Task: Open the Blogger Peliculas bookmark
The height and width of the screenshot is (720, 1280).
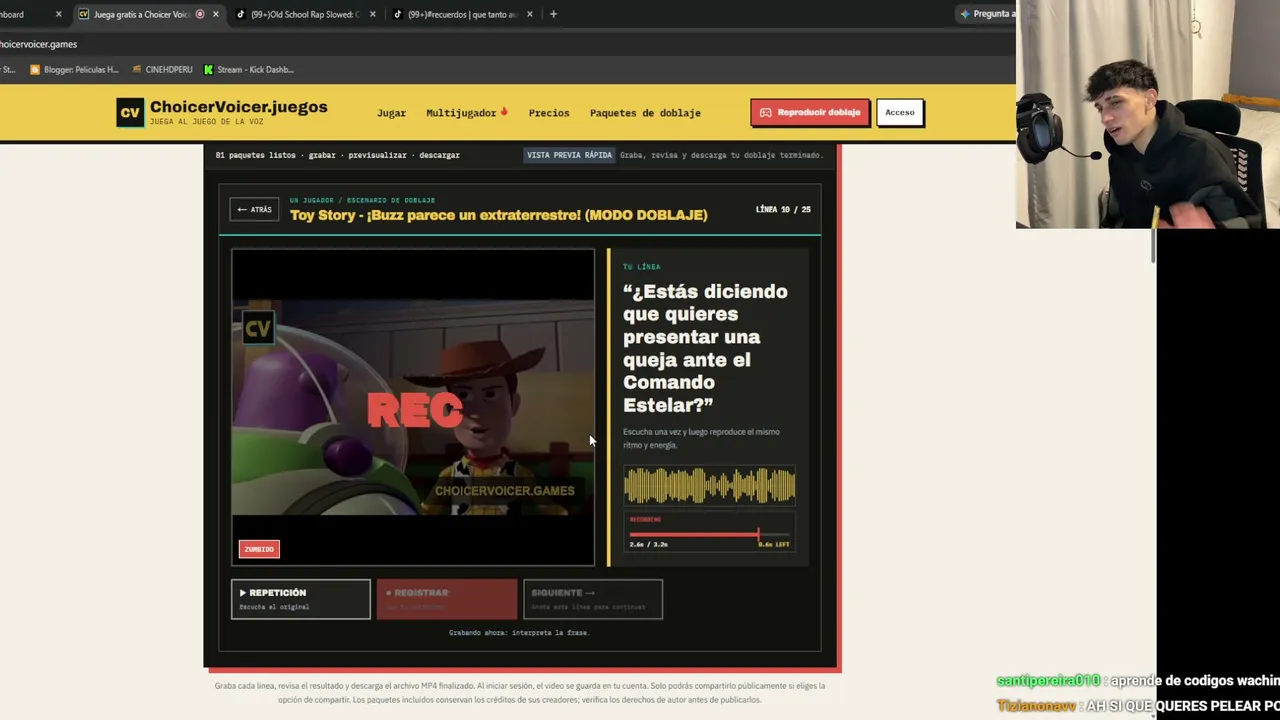Action: 74,70
